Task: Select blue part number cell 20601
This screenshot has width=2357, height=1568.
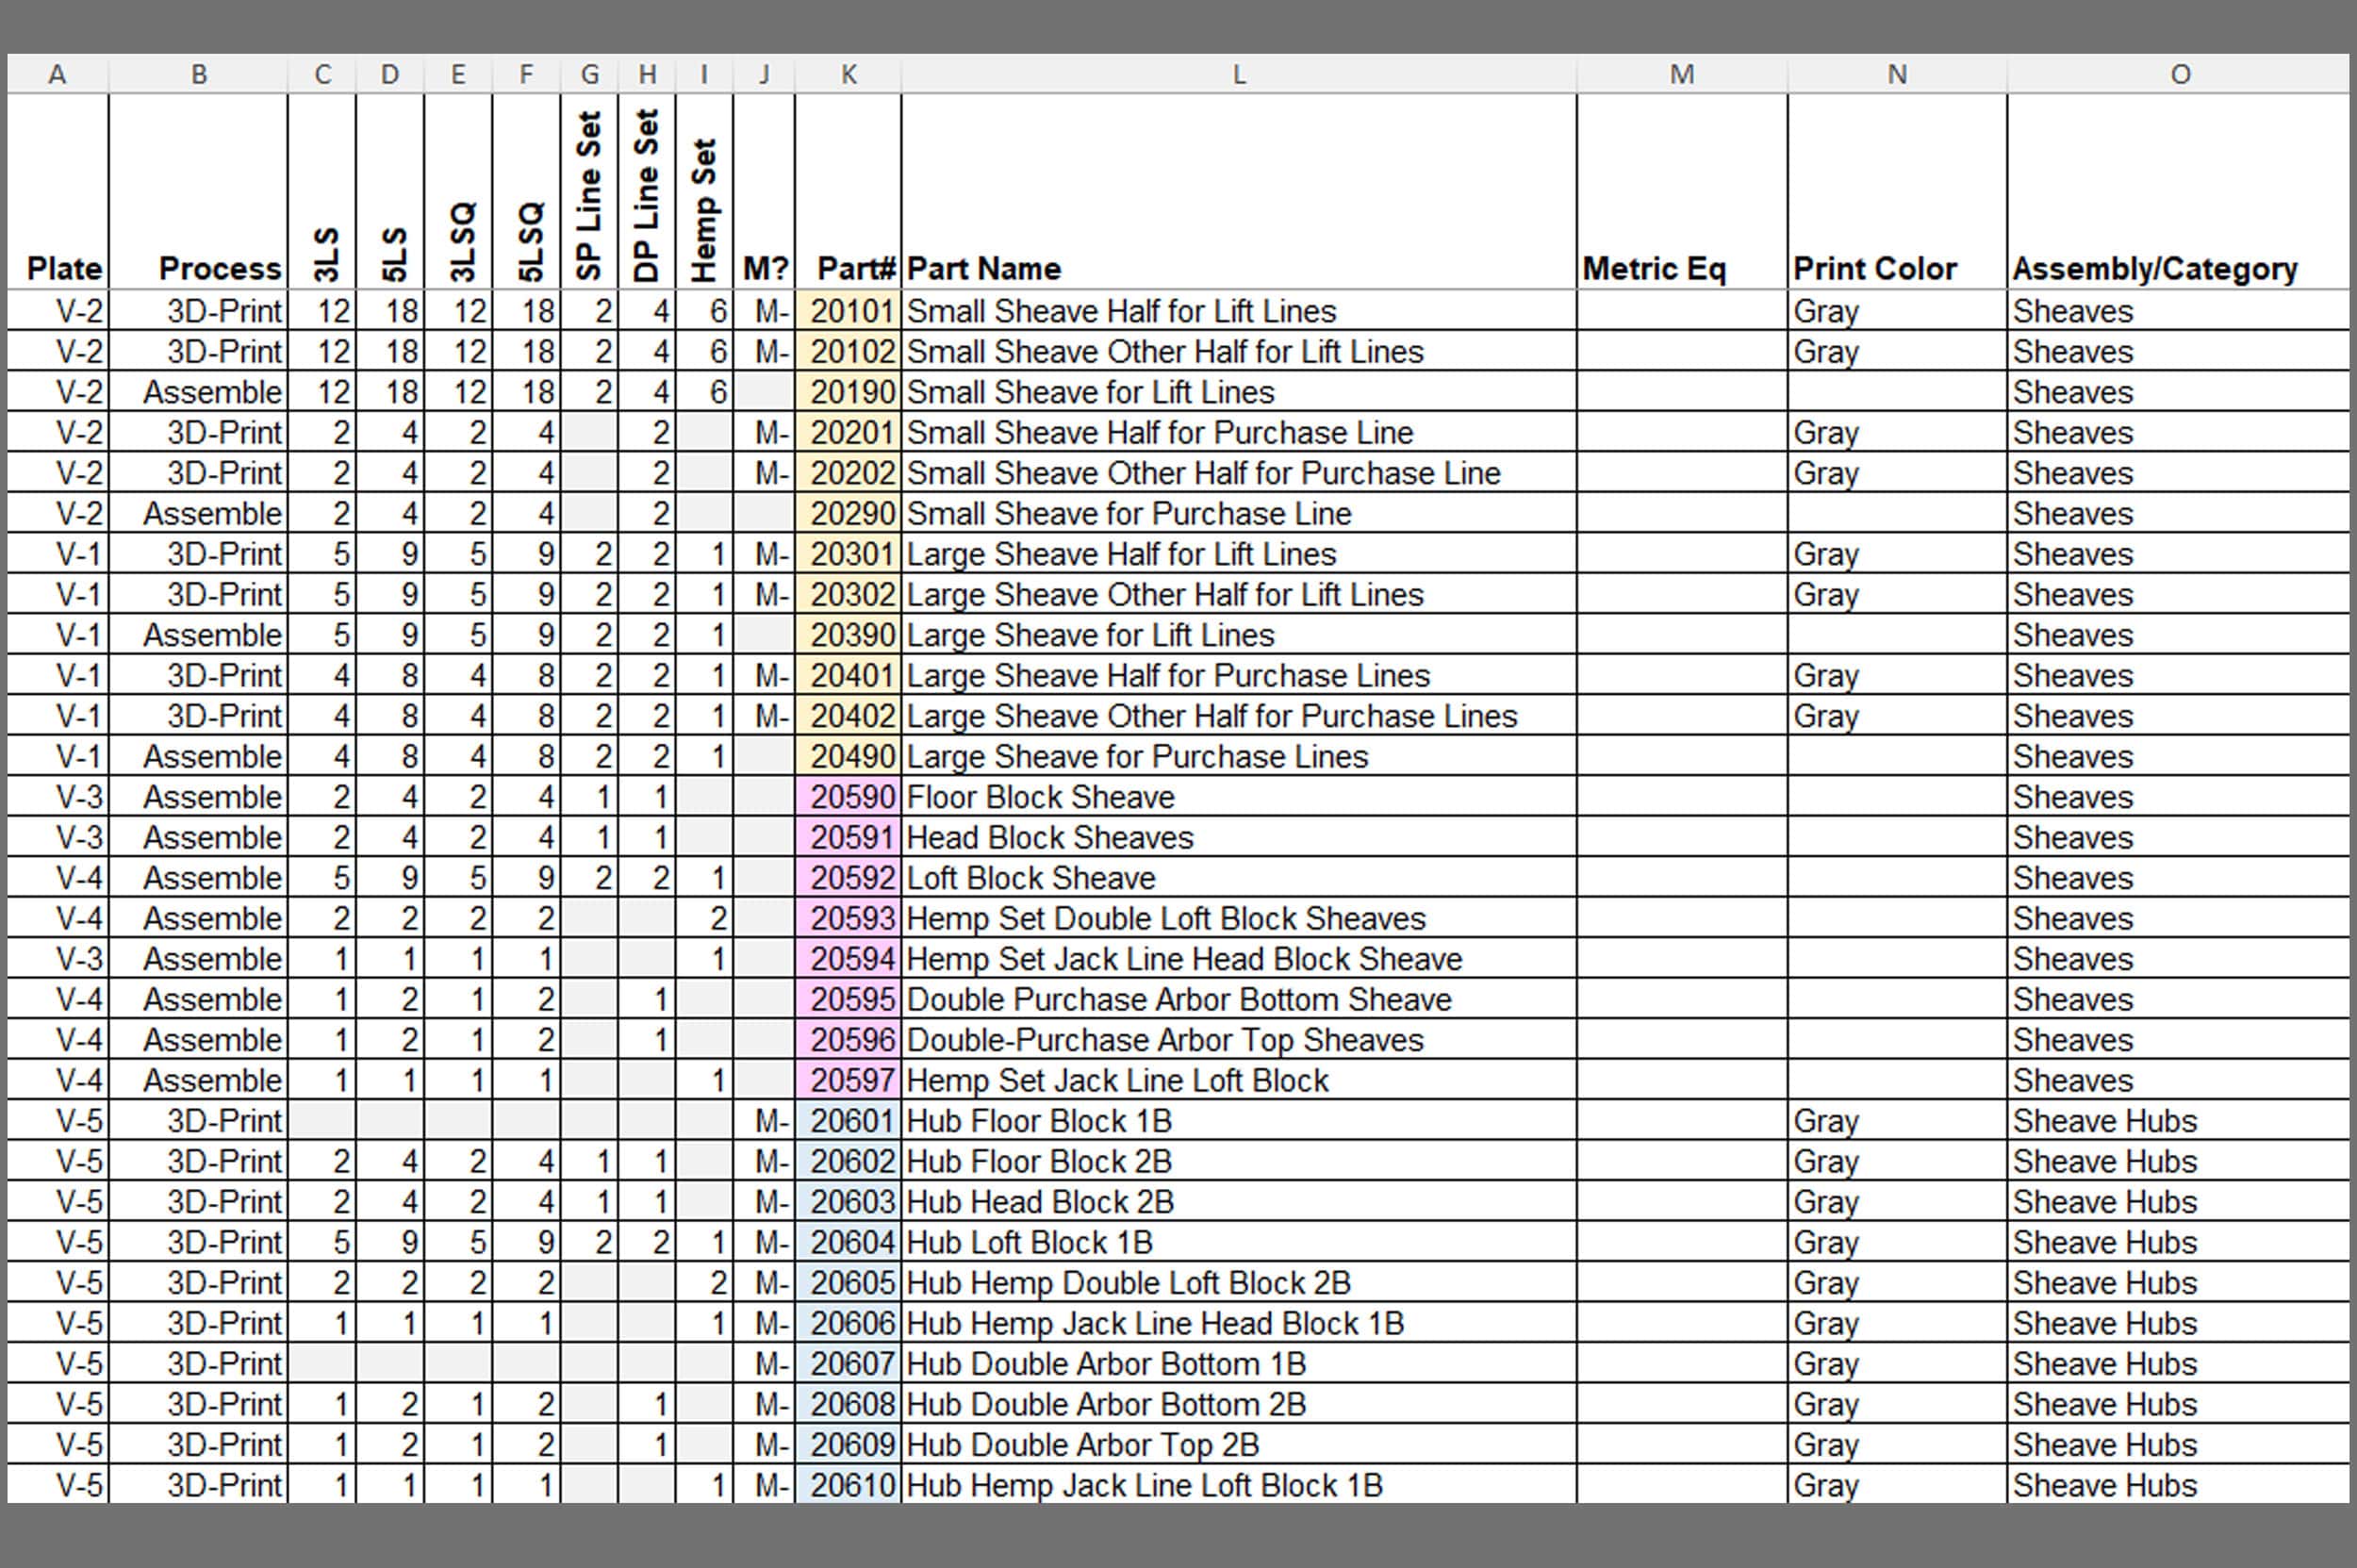Action: [x=848, y=1121]
